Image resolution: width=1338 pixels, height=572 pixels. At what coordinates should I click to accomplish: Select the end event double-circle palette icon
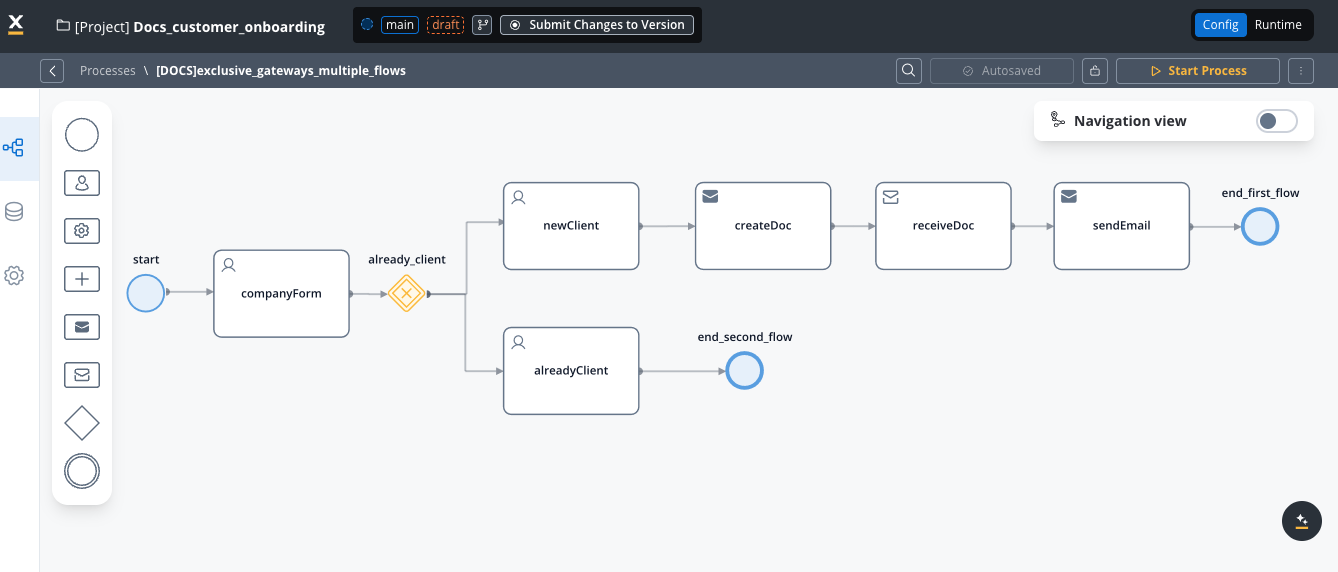tap(82, 471)
